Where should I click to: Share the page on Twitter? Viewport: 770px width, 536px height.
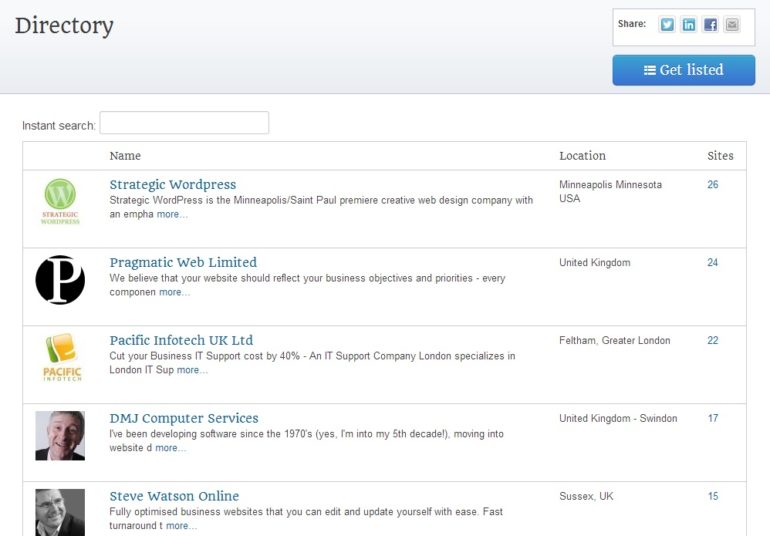pos(667,25)
